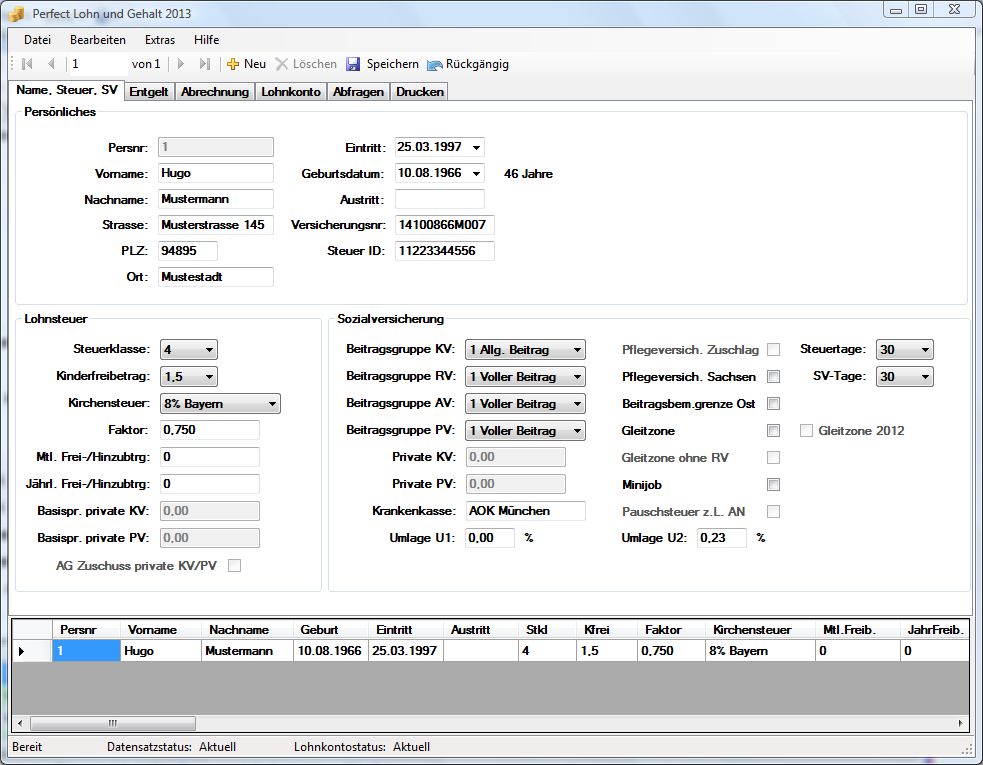Click horizontal scrollbar thumb of grid
983x765 pixels.
(113, 723)
